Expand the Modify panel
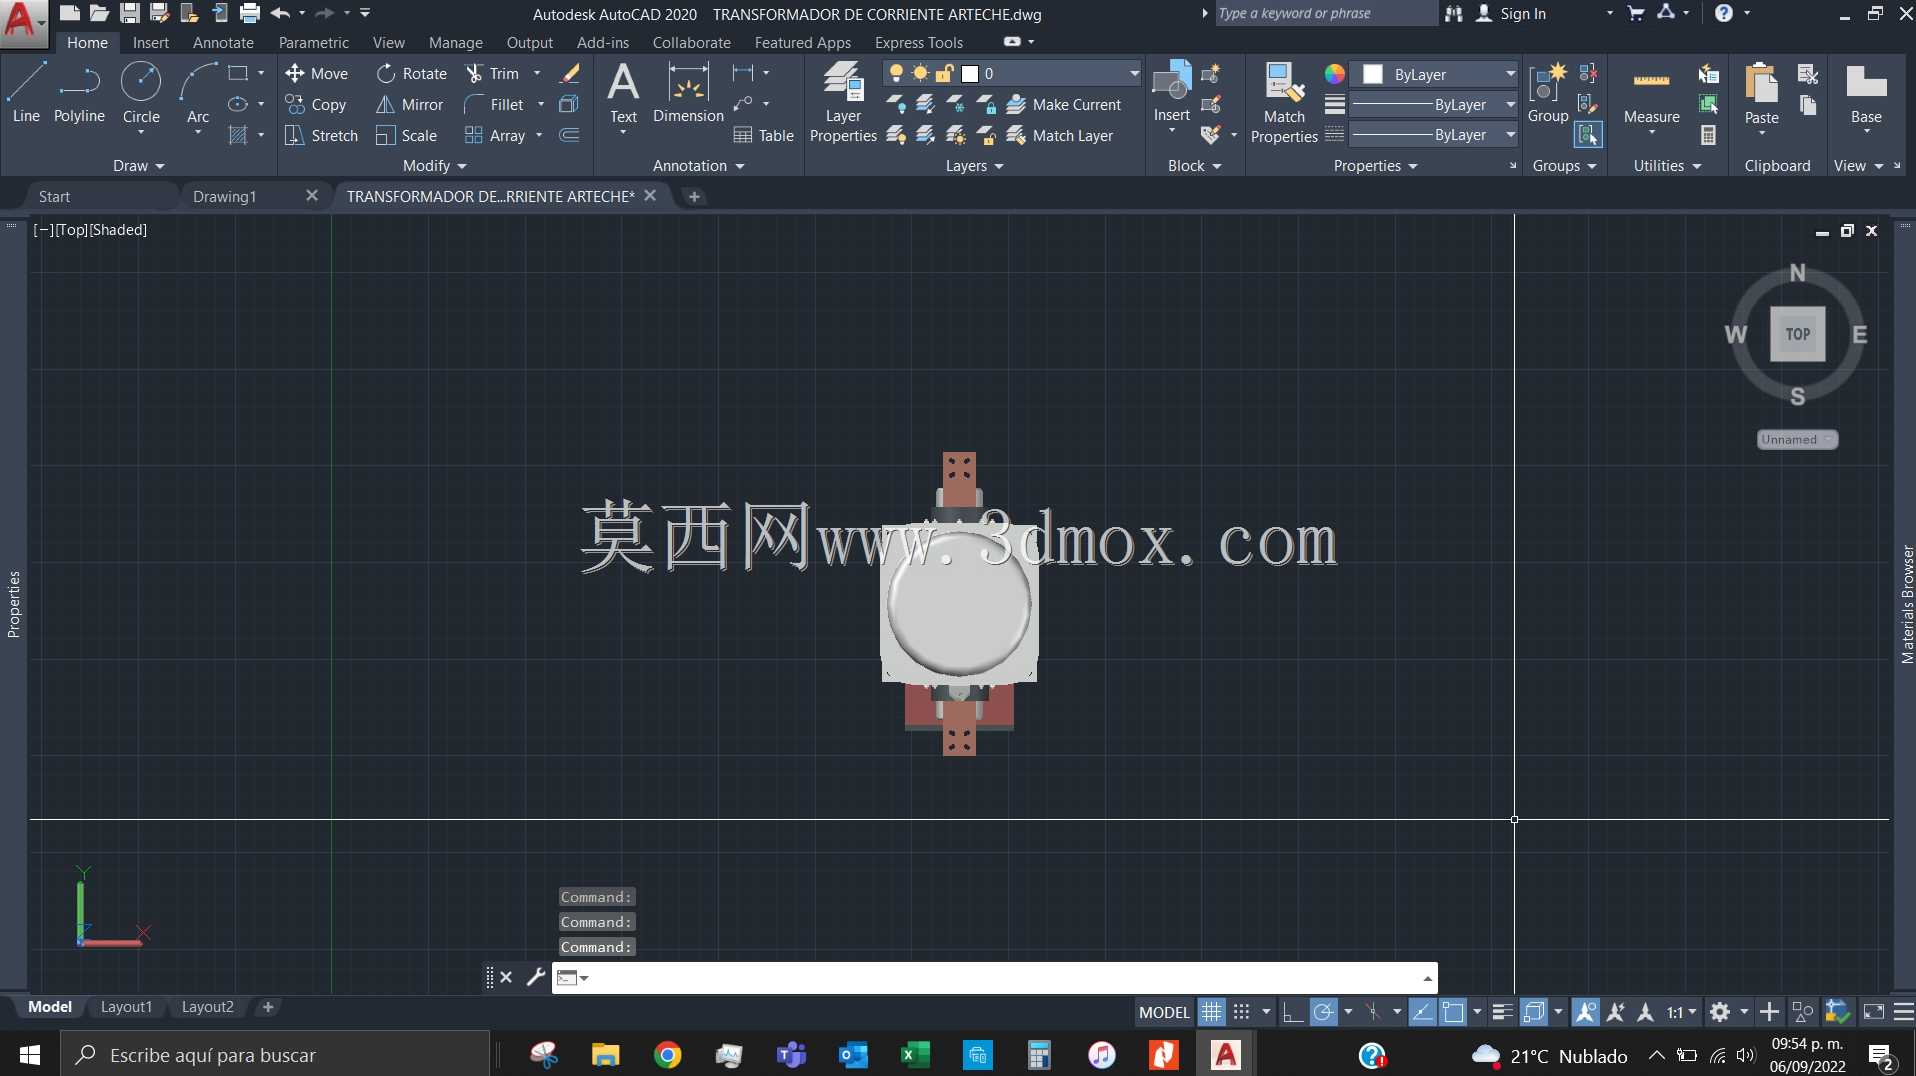 [x=434, y=165]
